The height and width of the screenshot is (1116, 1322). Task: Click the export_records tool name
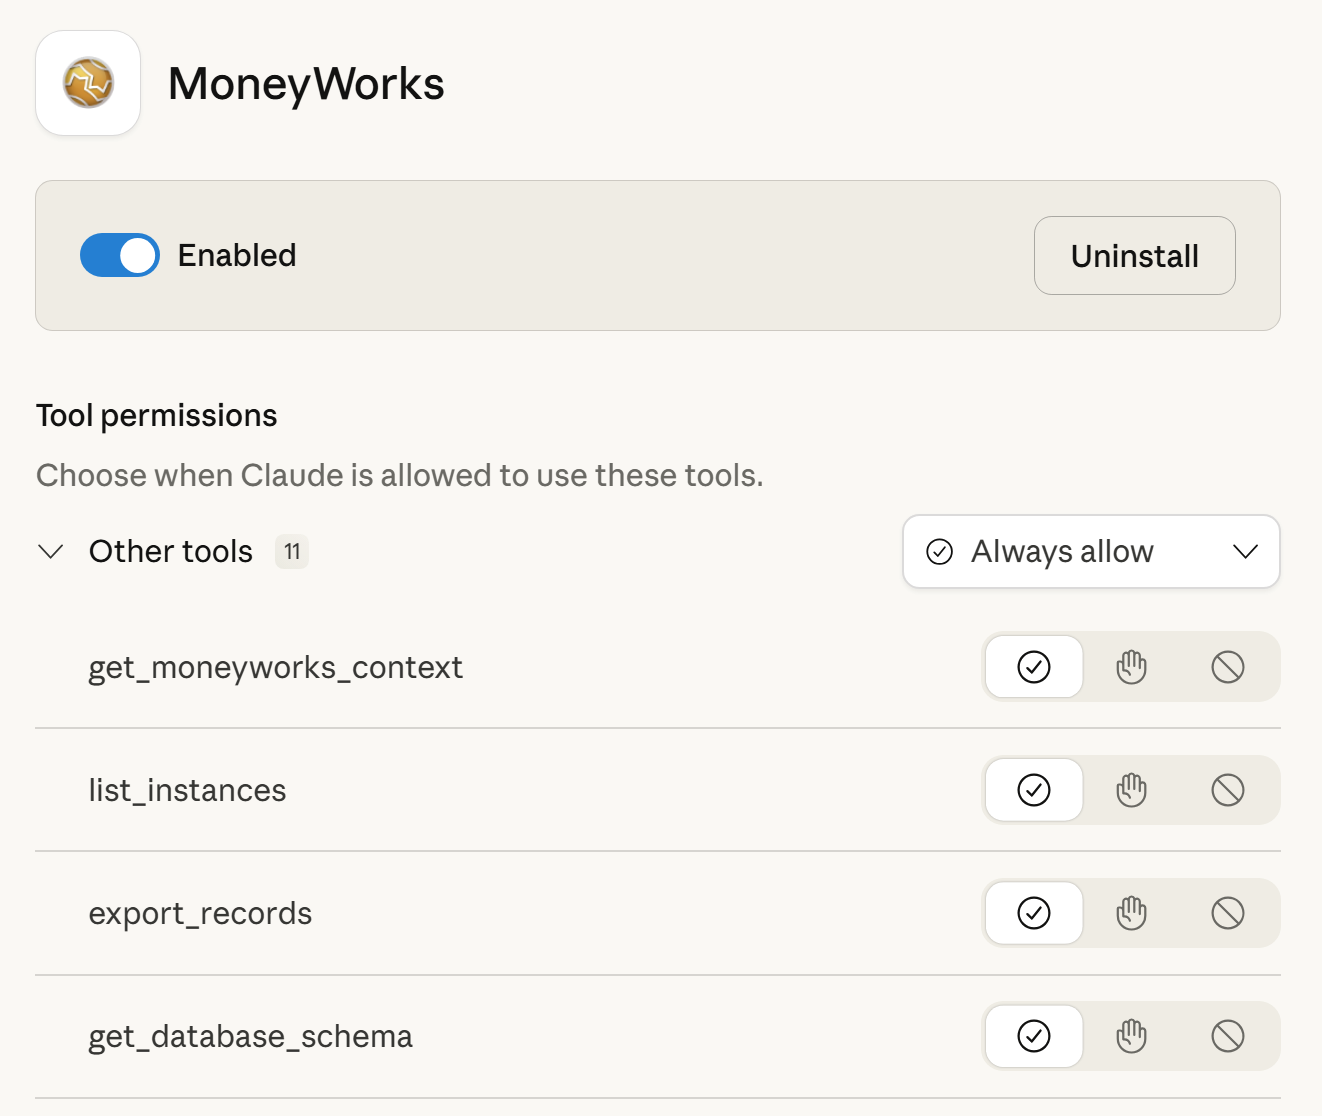click(200, 913)
